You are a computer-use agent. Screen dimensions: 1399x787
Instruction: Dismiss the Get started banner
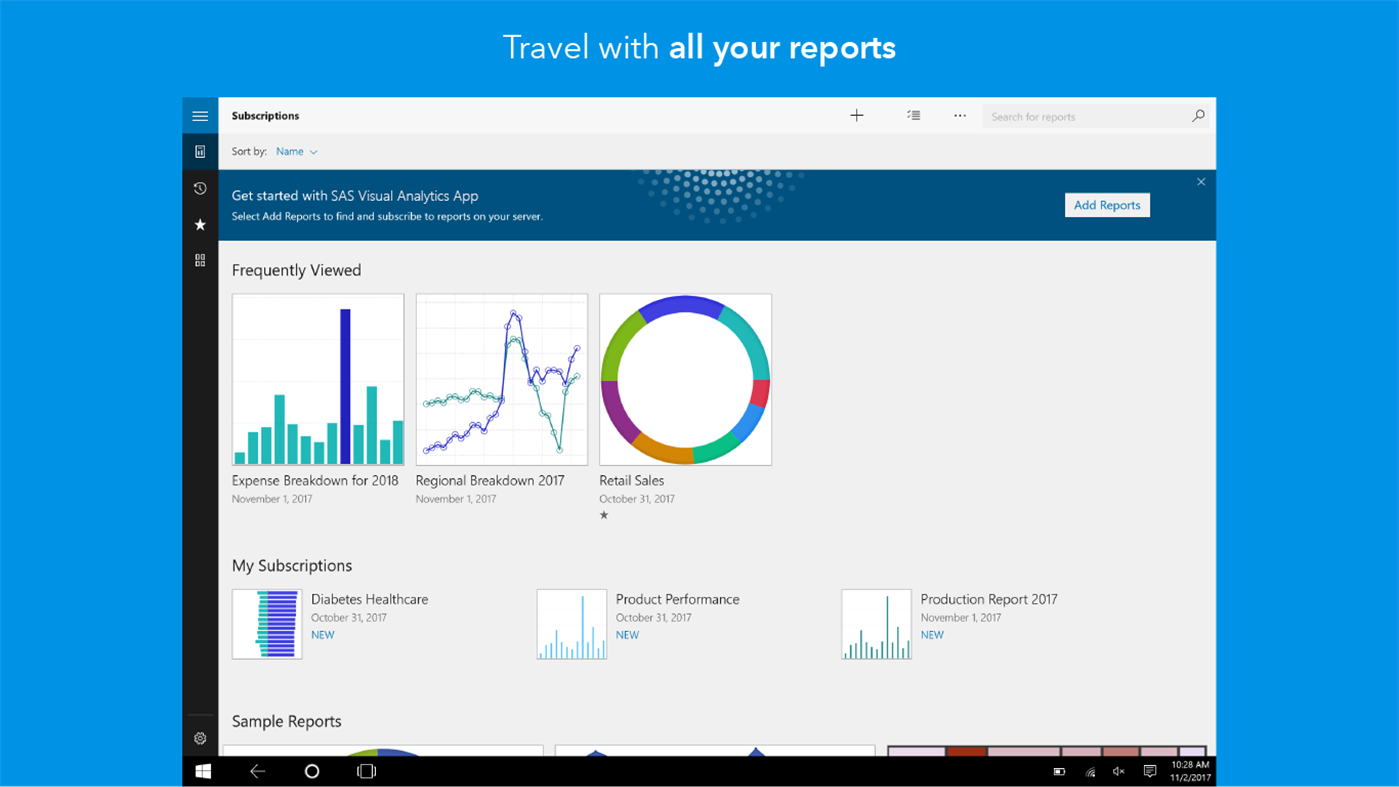[1200, 181]
